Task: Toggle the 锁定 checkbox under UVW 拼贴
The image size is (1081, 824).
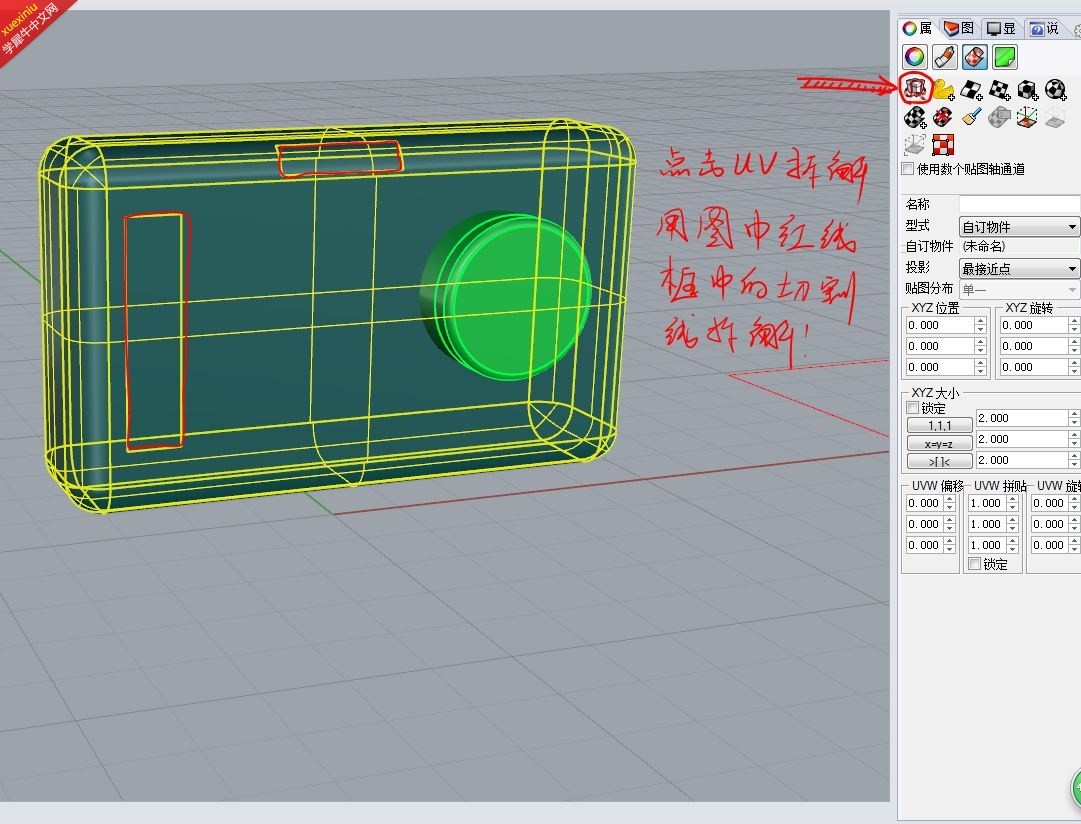Action: 974,564
